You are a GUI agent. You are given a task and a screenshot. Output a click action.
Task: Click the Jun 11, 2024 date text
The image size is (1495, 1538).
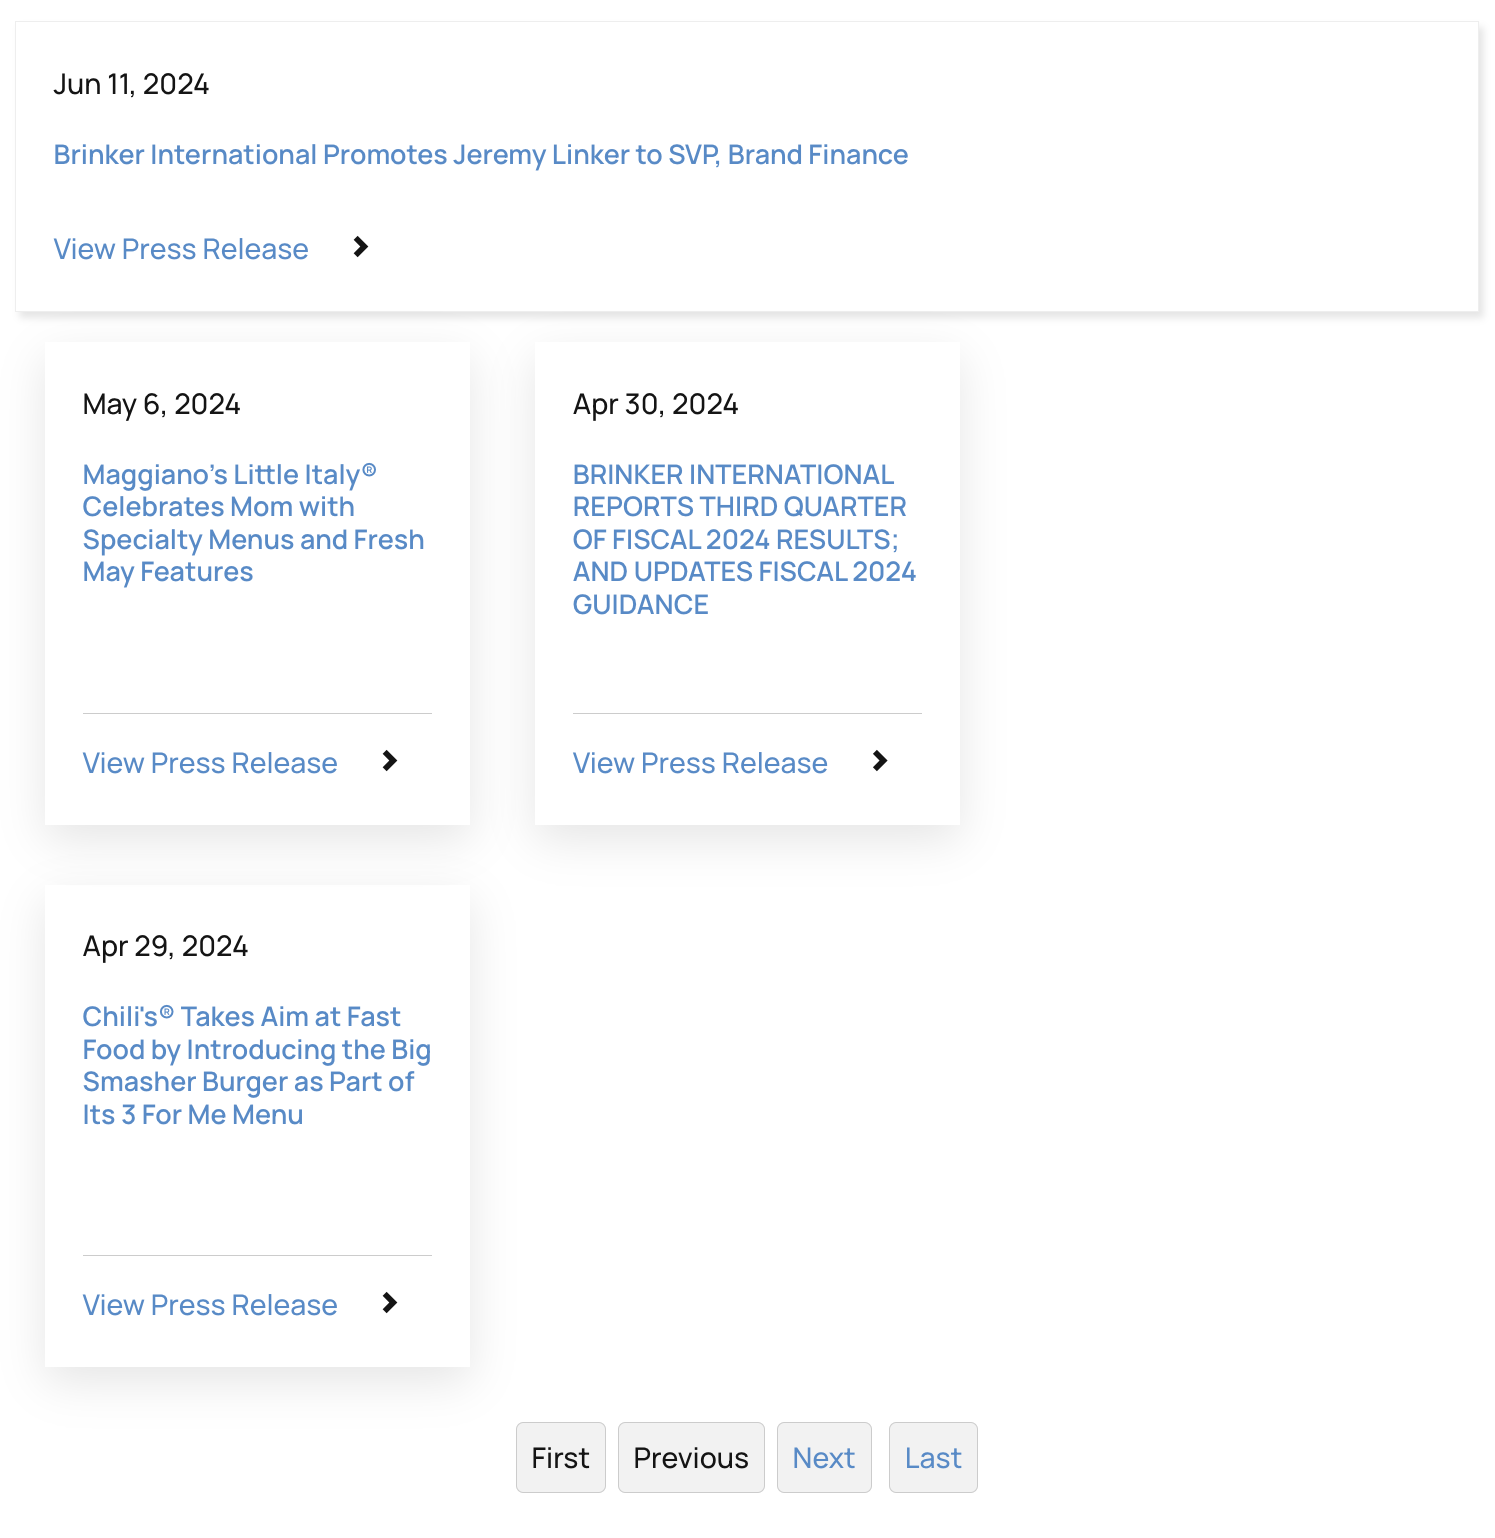[131, 84]
